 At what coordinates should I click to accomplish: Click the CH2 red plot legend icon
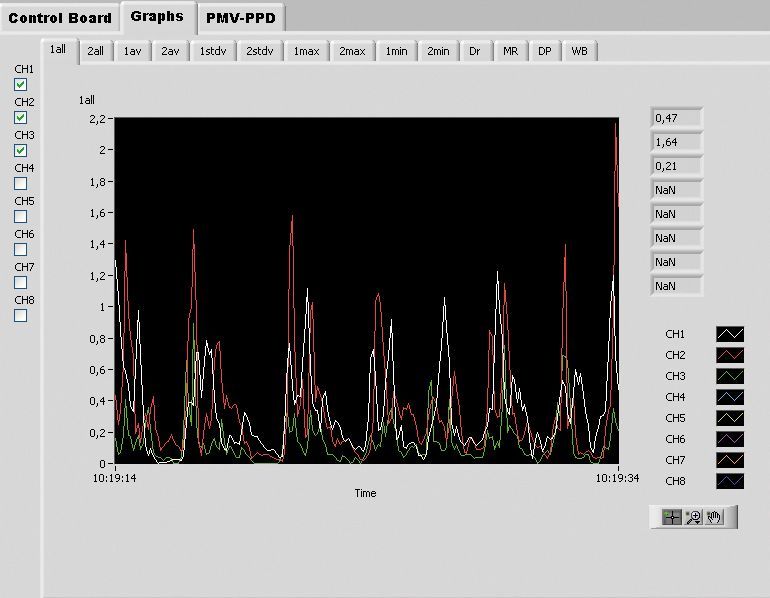point(731,355)
